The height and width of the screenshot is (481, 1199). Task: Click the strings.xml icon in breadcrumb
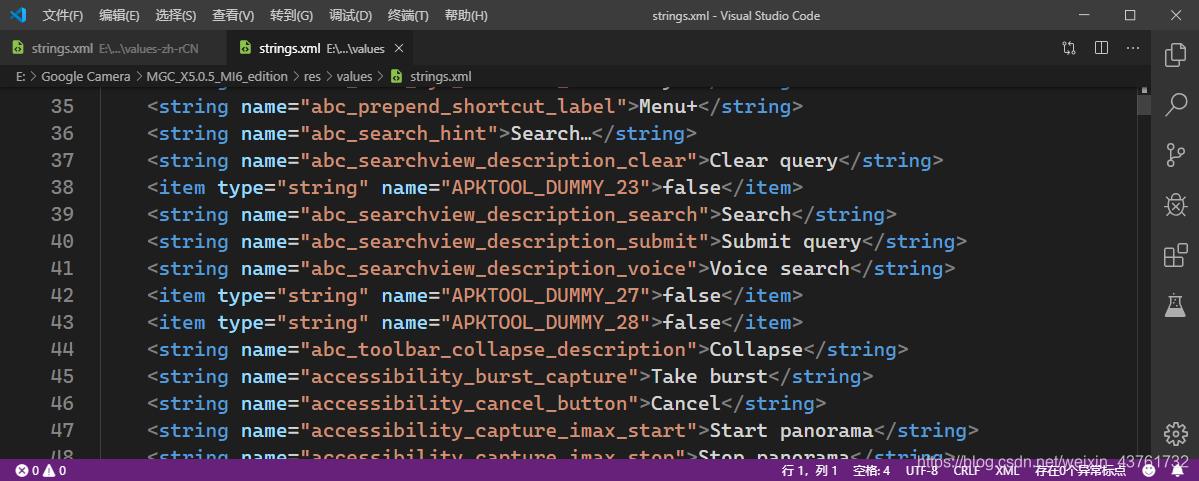[x=396, y=76]
